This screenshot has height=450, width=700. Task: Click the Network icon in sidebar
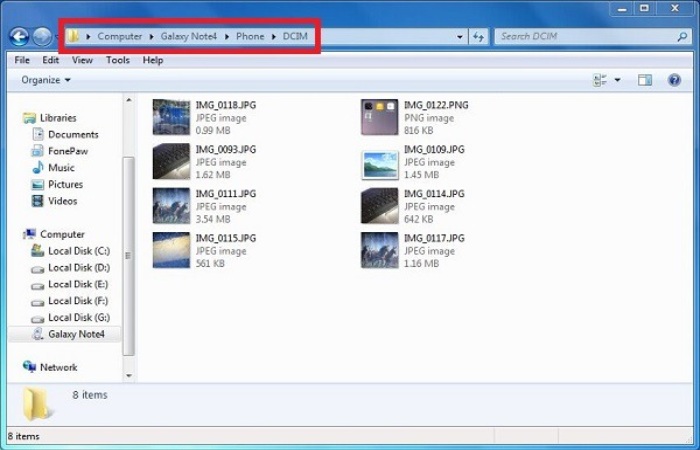[x=29, y=367]
